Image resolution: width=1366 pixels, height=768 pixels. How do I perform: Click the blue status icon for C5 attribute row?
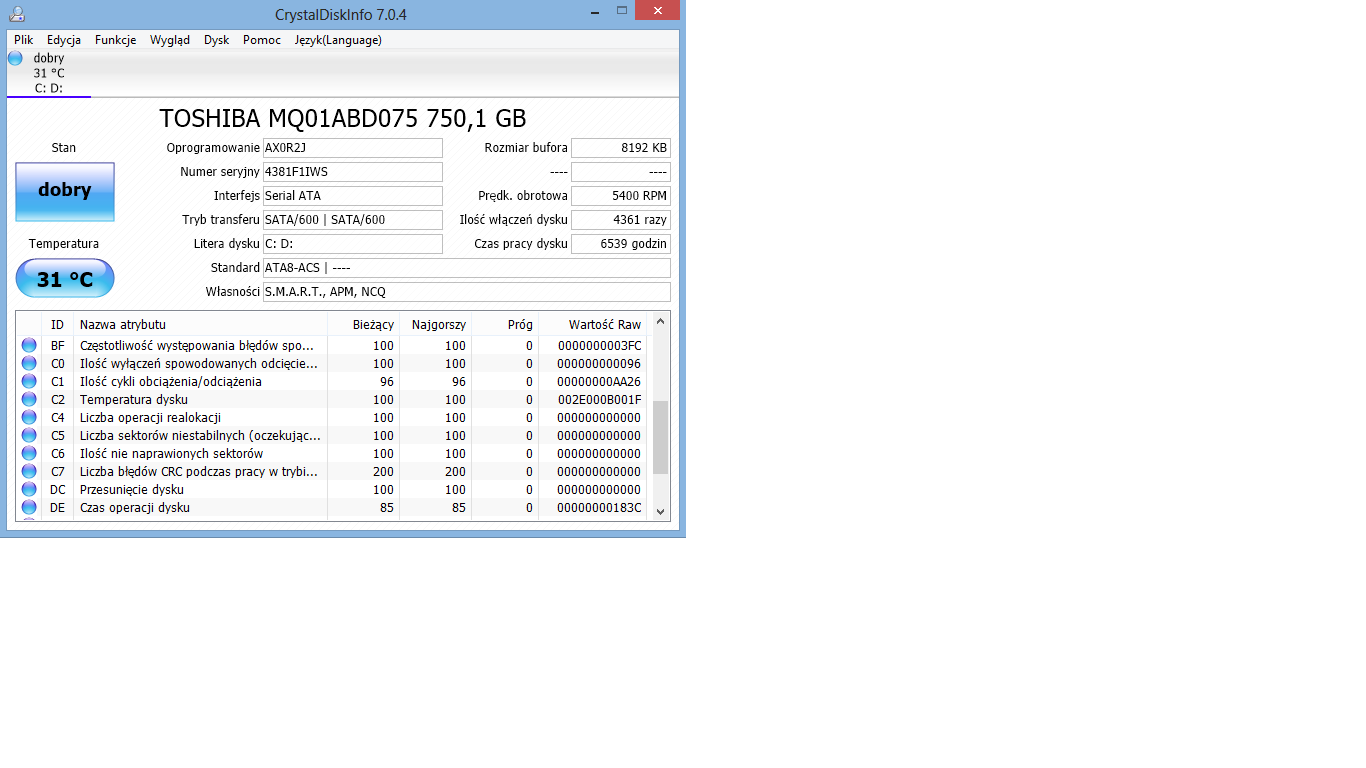(29, 435)
